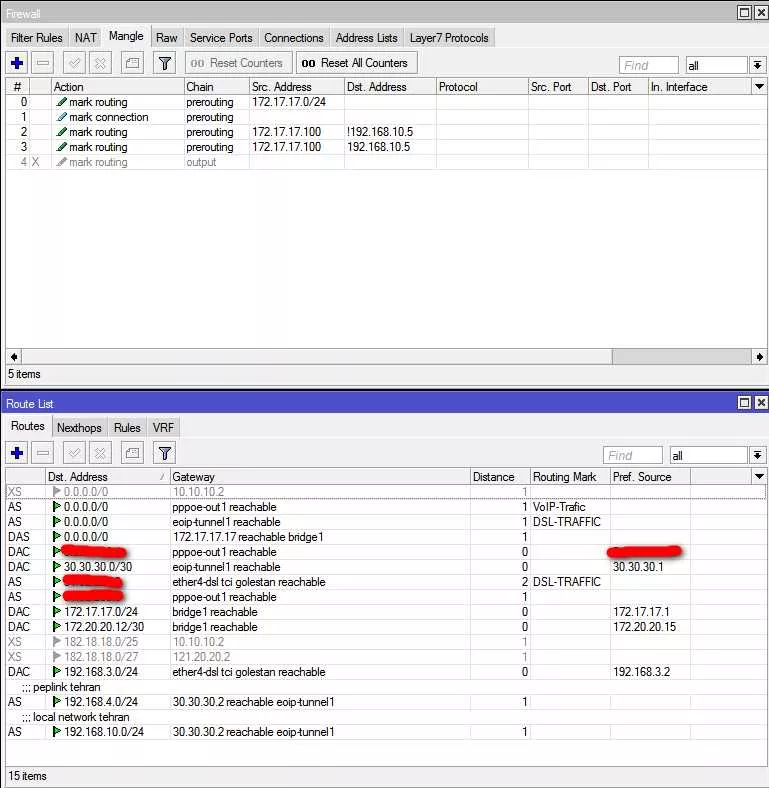This screenshot has height=788, width=769.
Task: Sort routes by Routing Mark column header
Action: (570, 476)
